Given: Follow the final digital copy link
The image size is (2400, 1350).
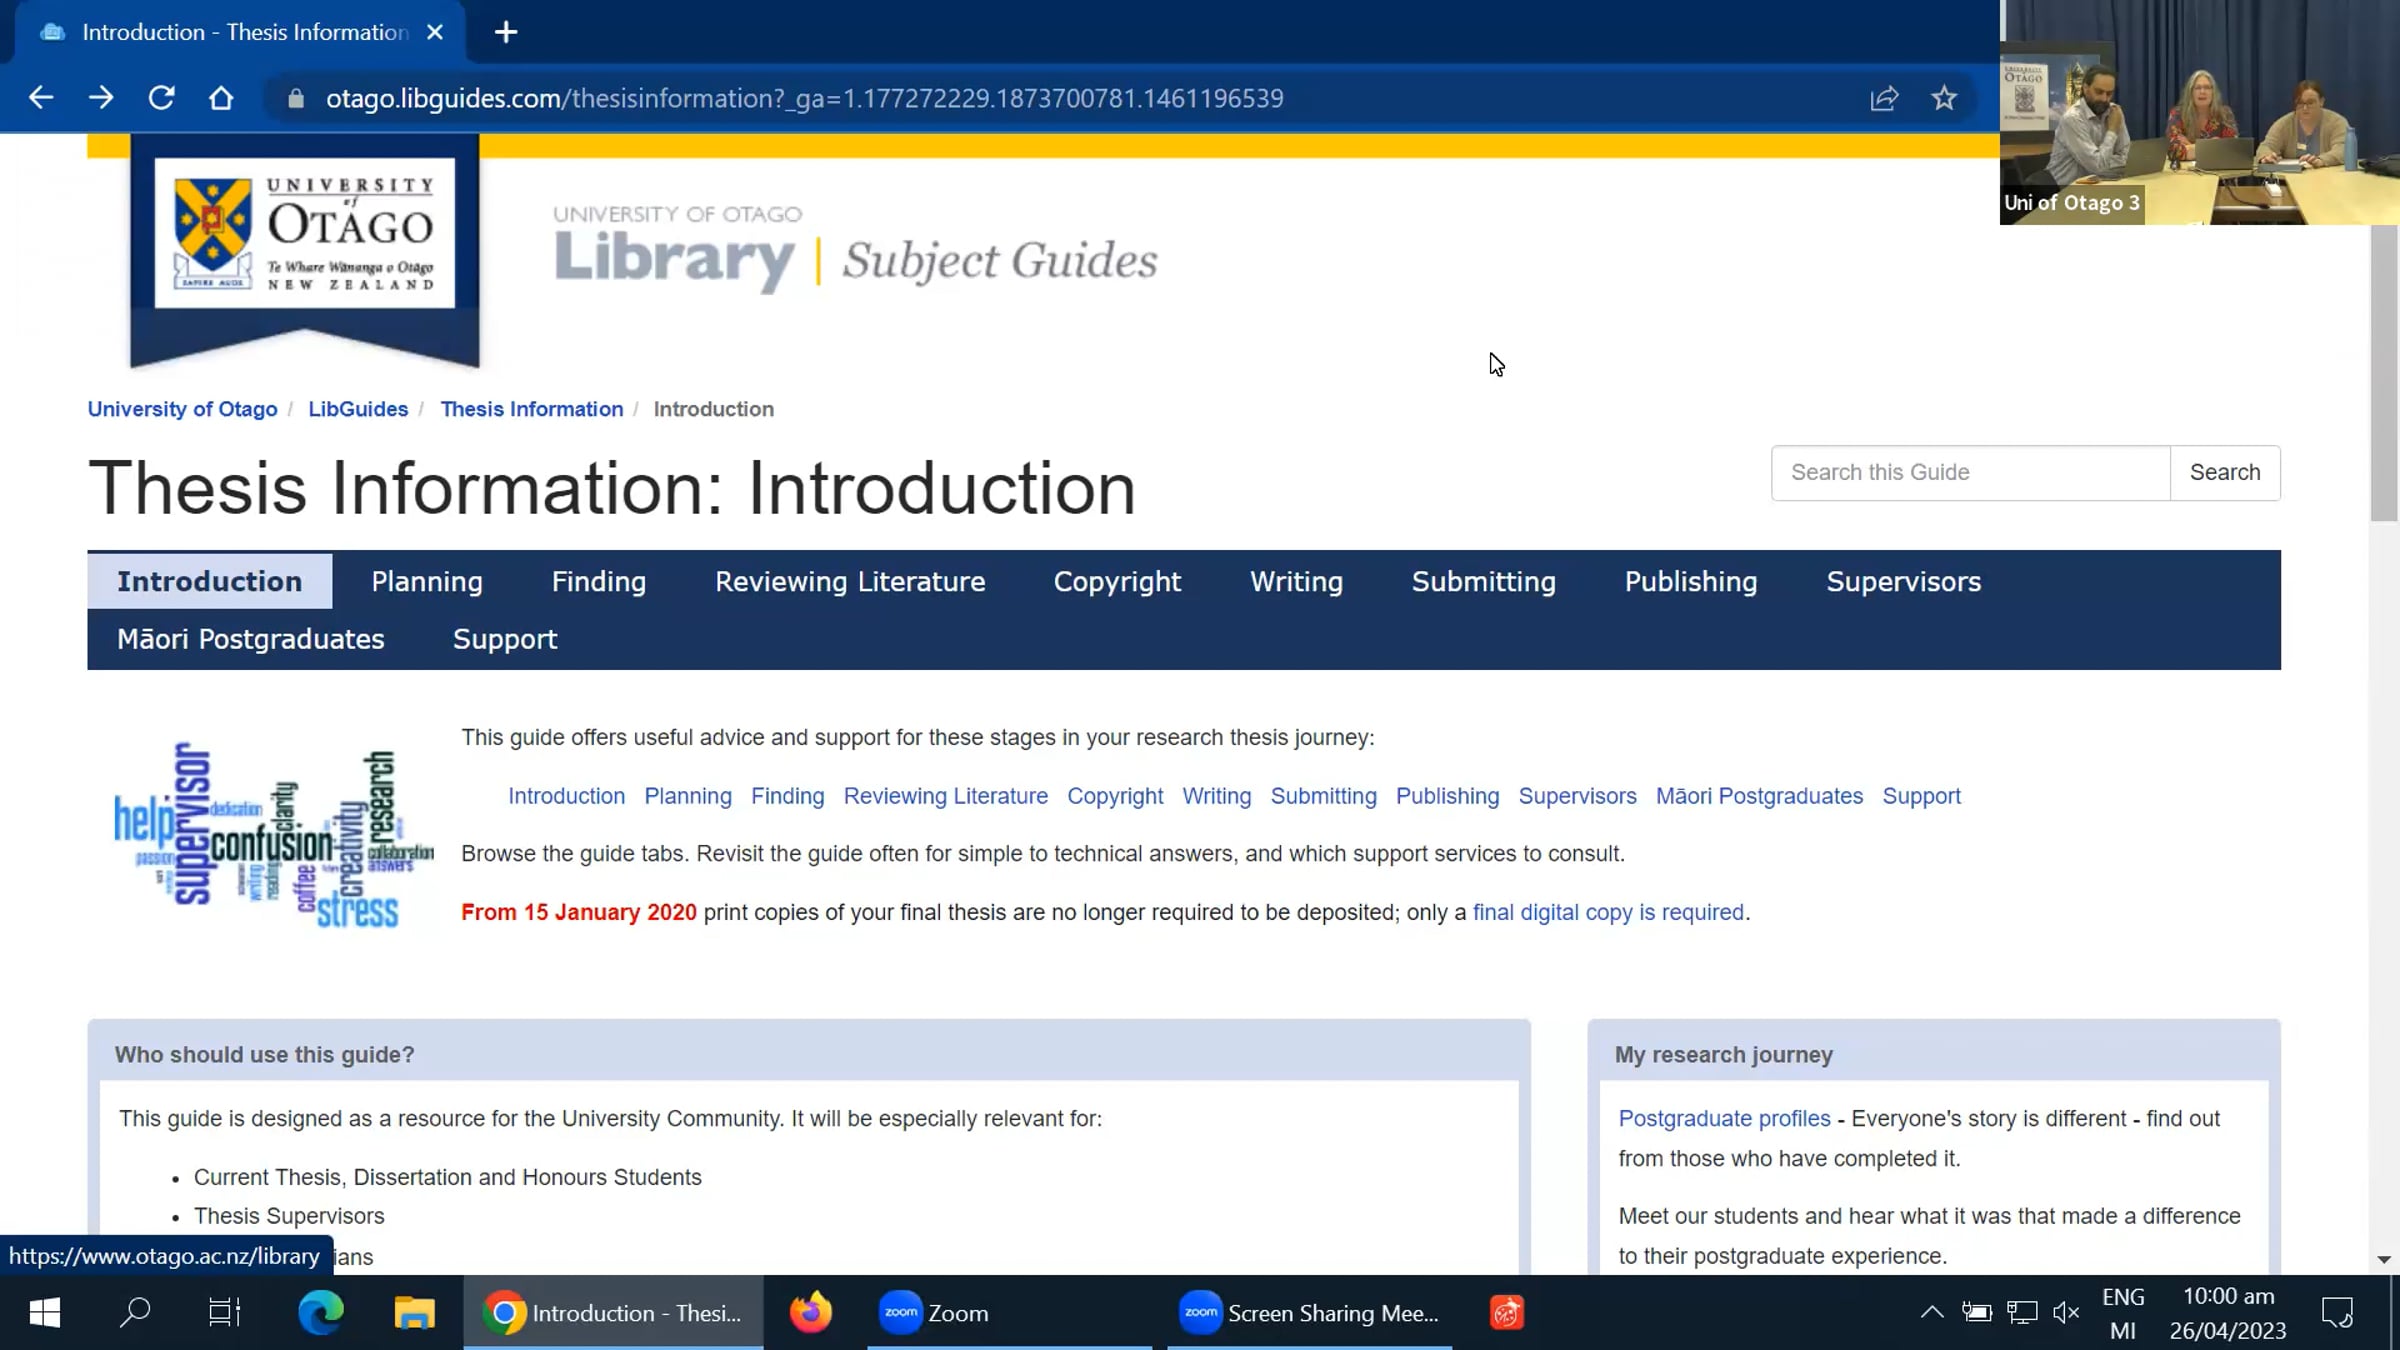Looking at the screenshot, I should [x=1607, y=912].
